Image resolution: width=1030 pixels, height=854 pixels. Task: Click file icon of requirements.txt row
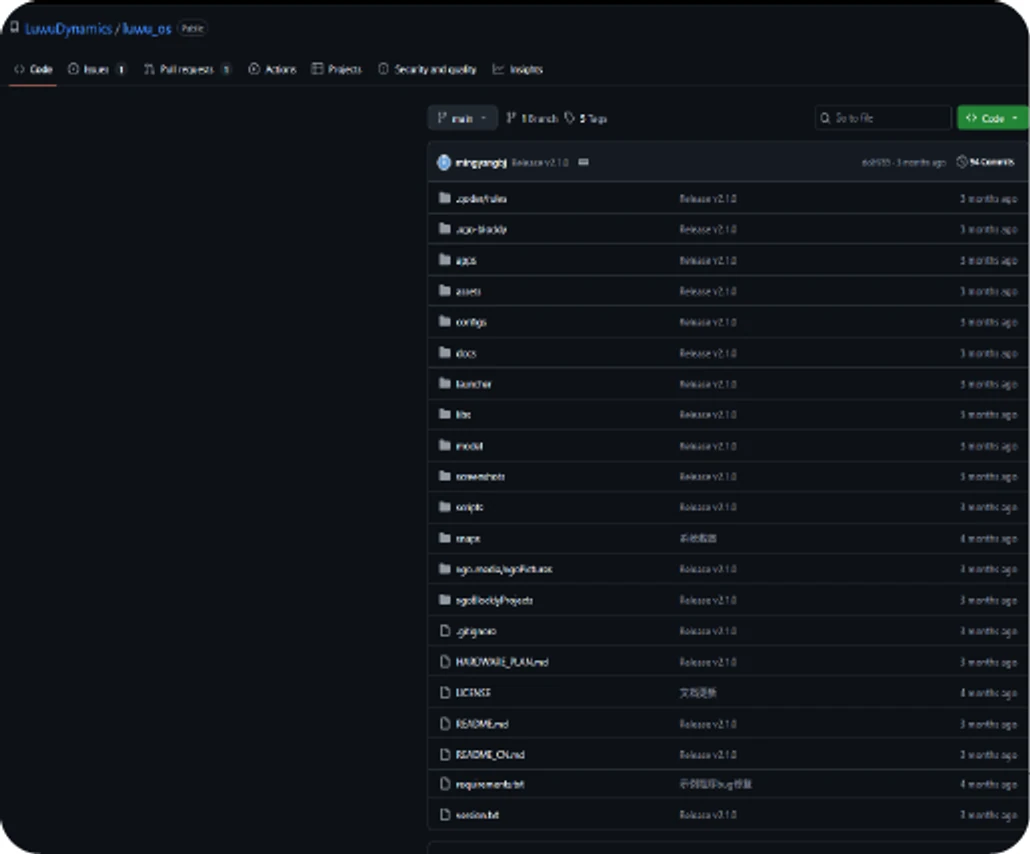[445, 784]
